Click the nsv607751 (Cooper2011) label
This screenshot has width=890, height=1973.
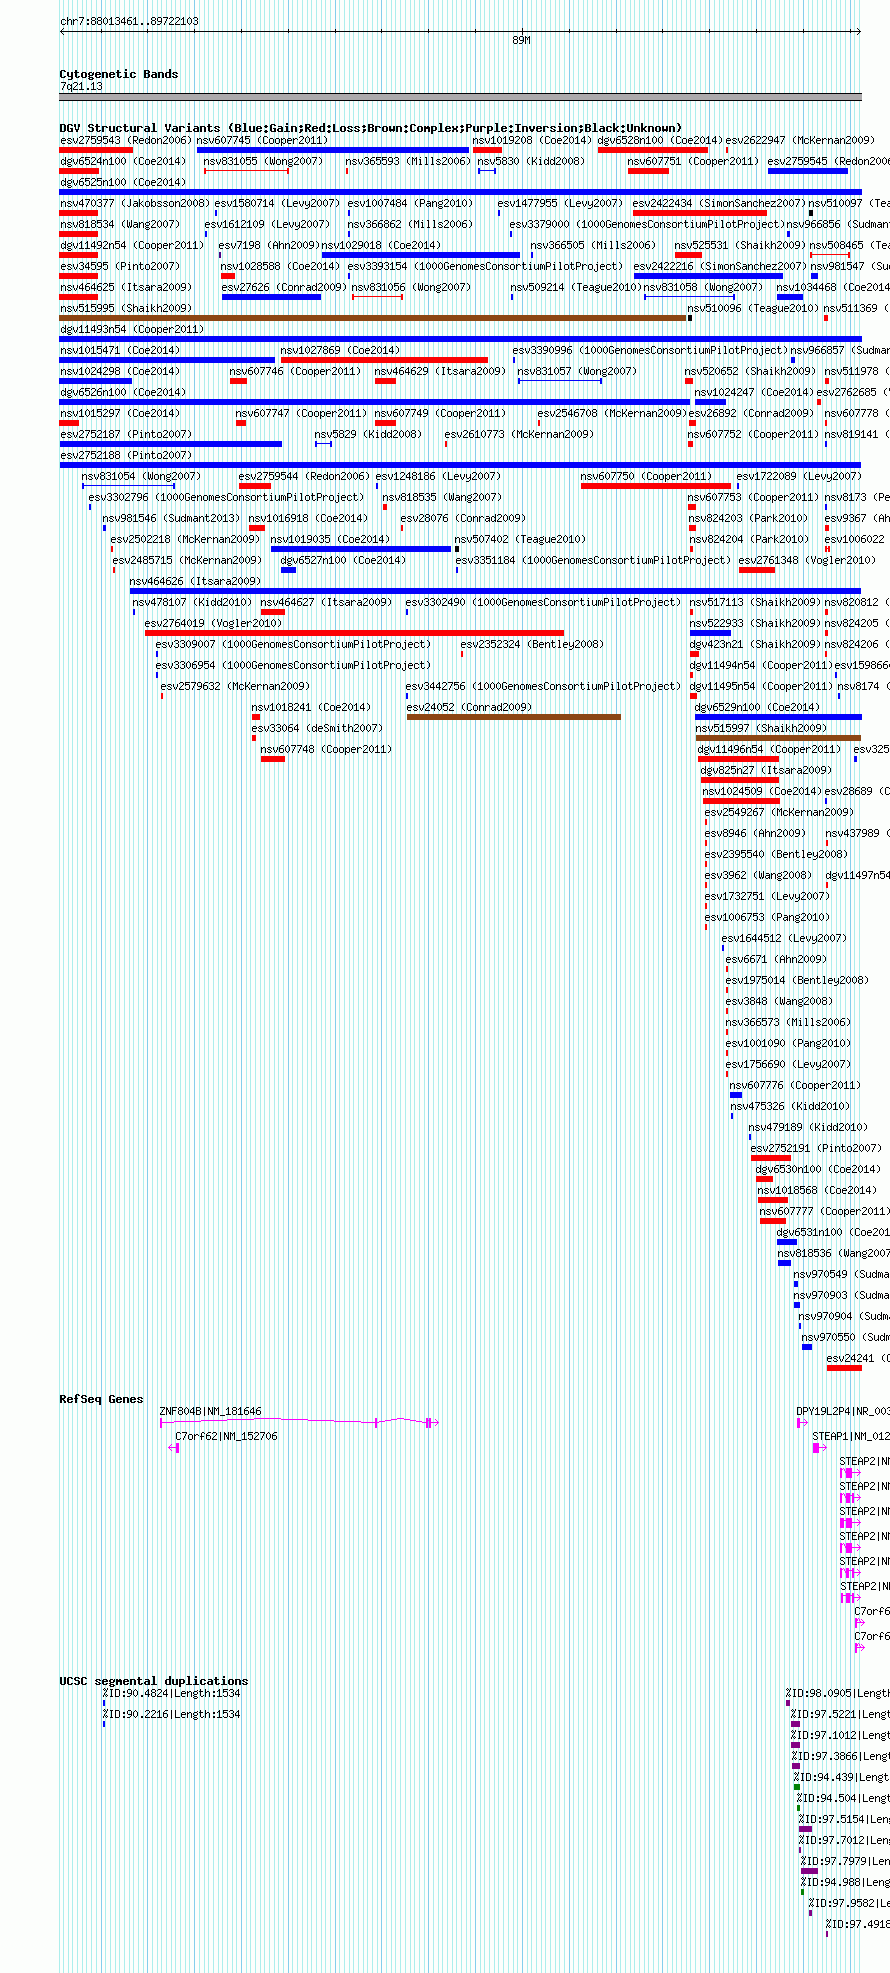point(693,161)
